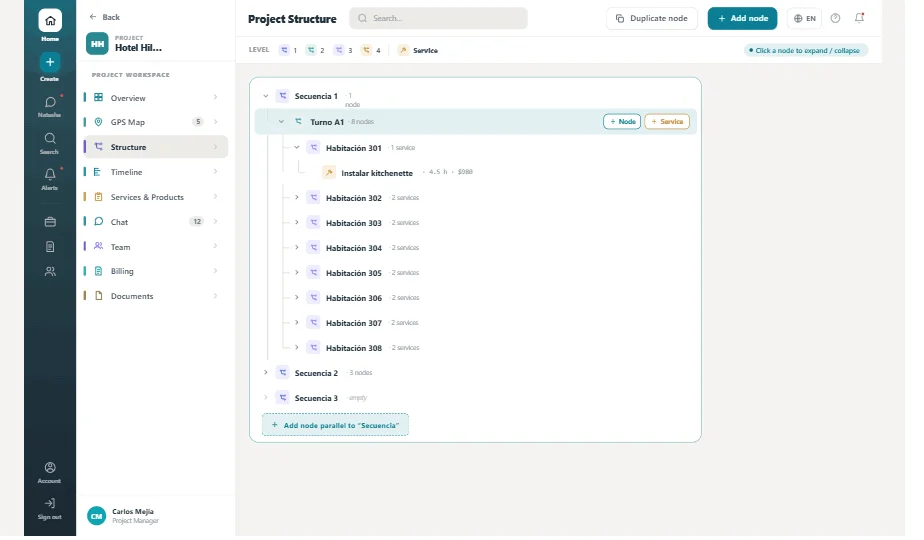This screenshot has width=924, height=540.
Task: Click the CM user avatar
Action: [97, 516]
